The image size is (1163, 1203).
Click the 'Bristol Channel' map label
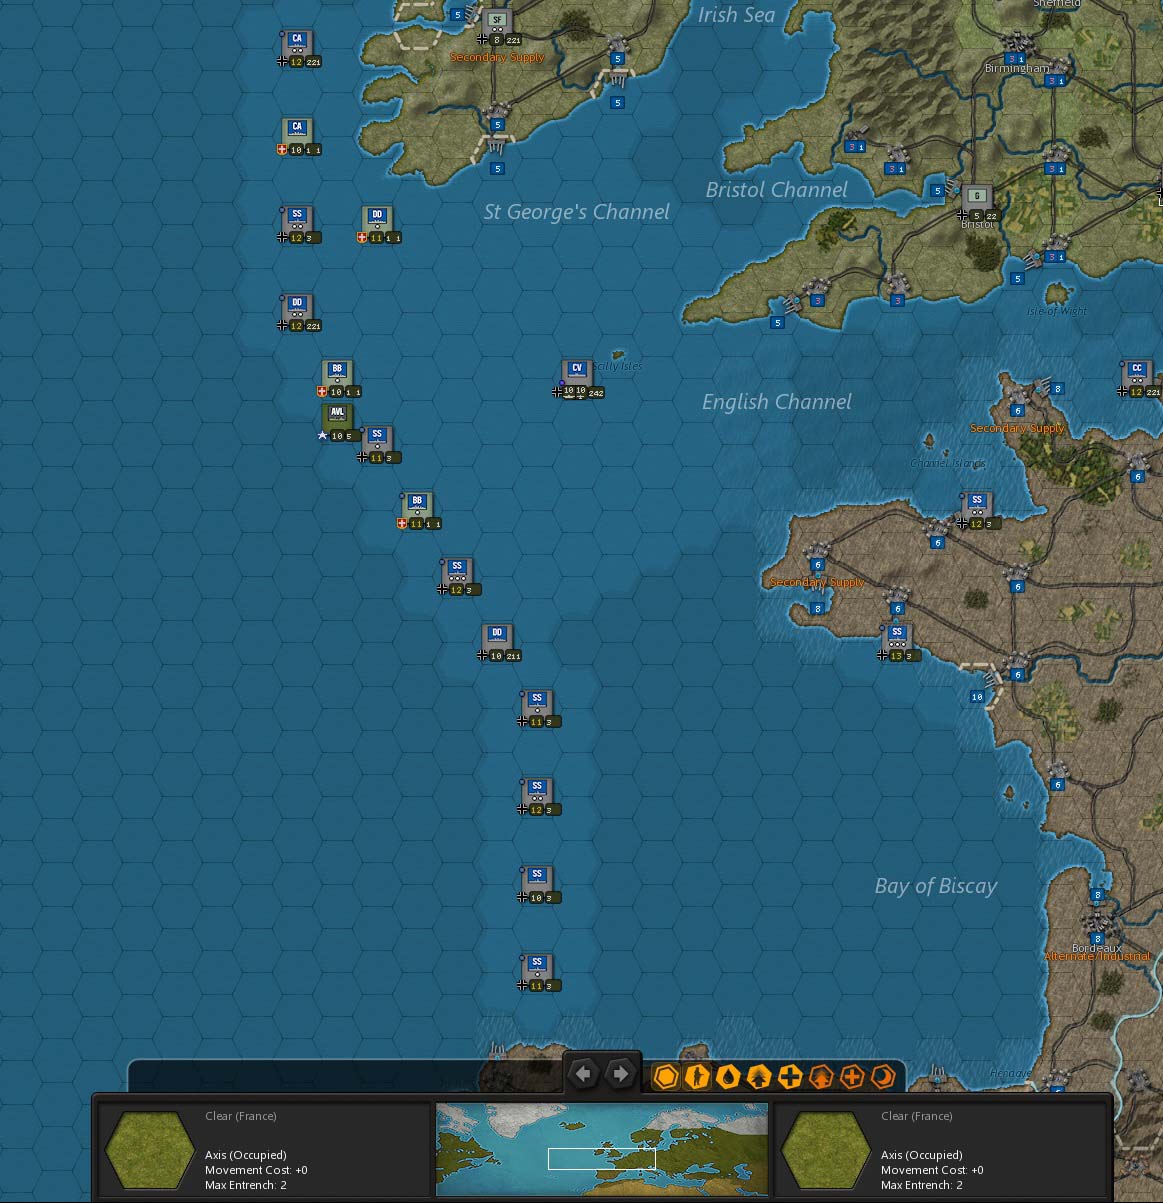coord(776,190)
